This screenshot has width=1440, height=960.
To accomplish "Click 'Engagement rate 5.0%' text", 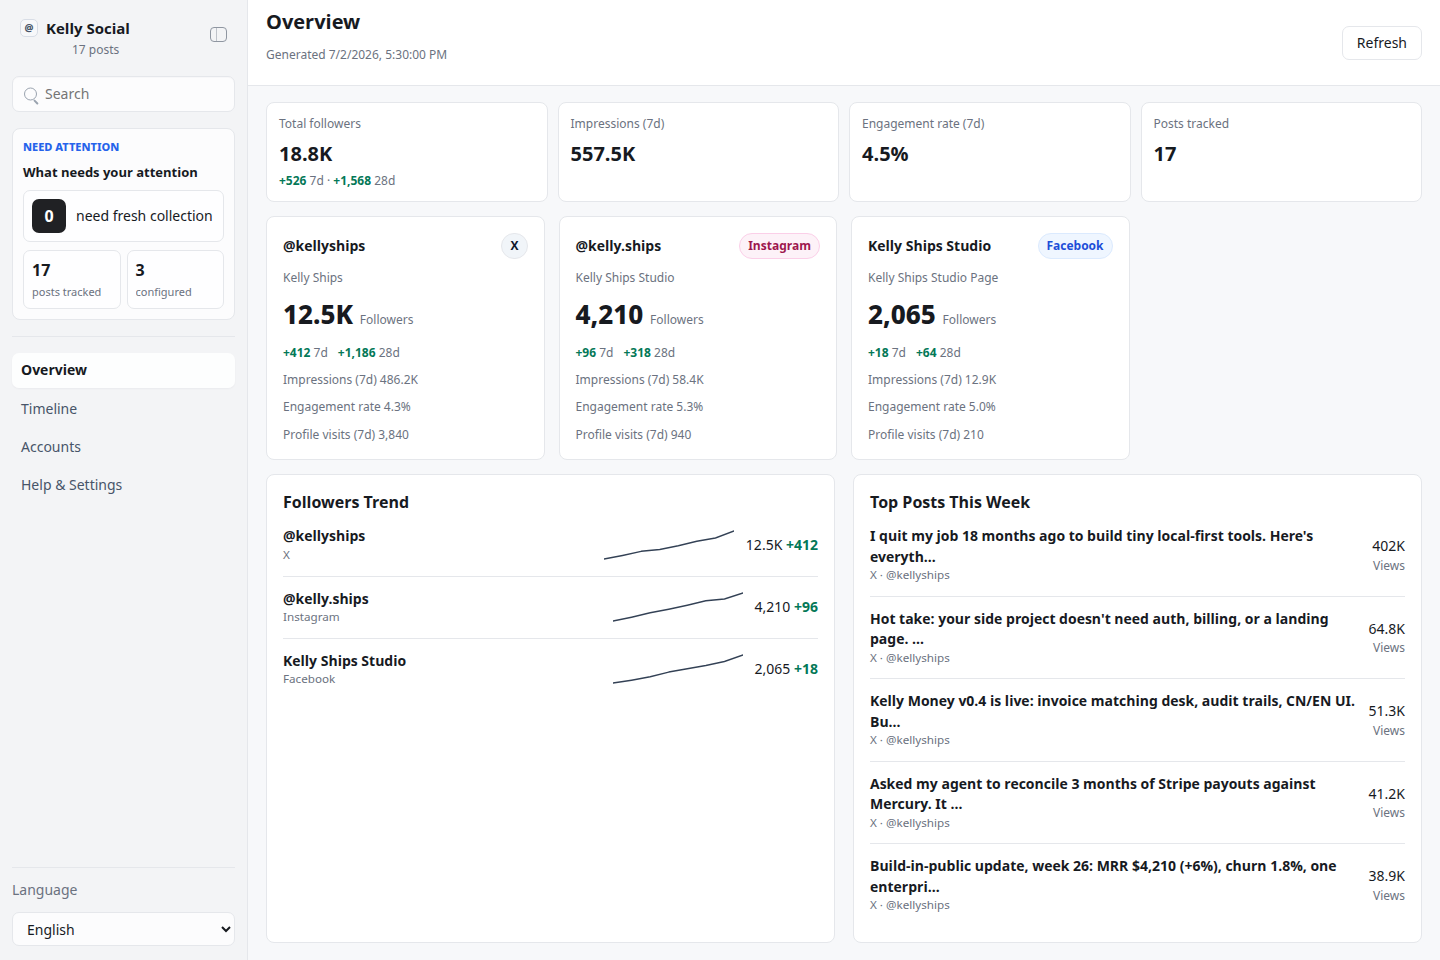I will (932, 407).
